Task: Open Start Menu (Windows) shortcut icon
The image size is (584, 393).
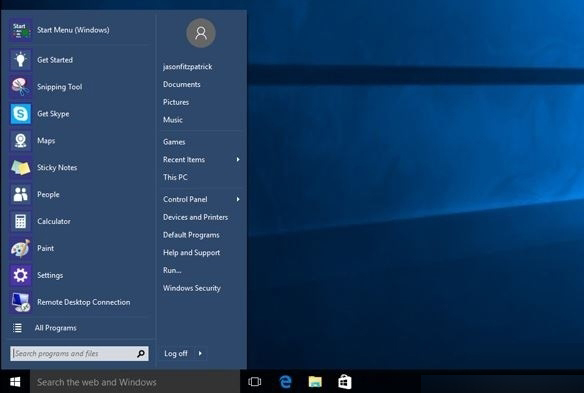Action: [x=20, y=30]
